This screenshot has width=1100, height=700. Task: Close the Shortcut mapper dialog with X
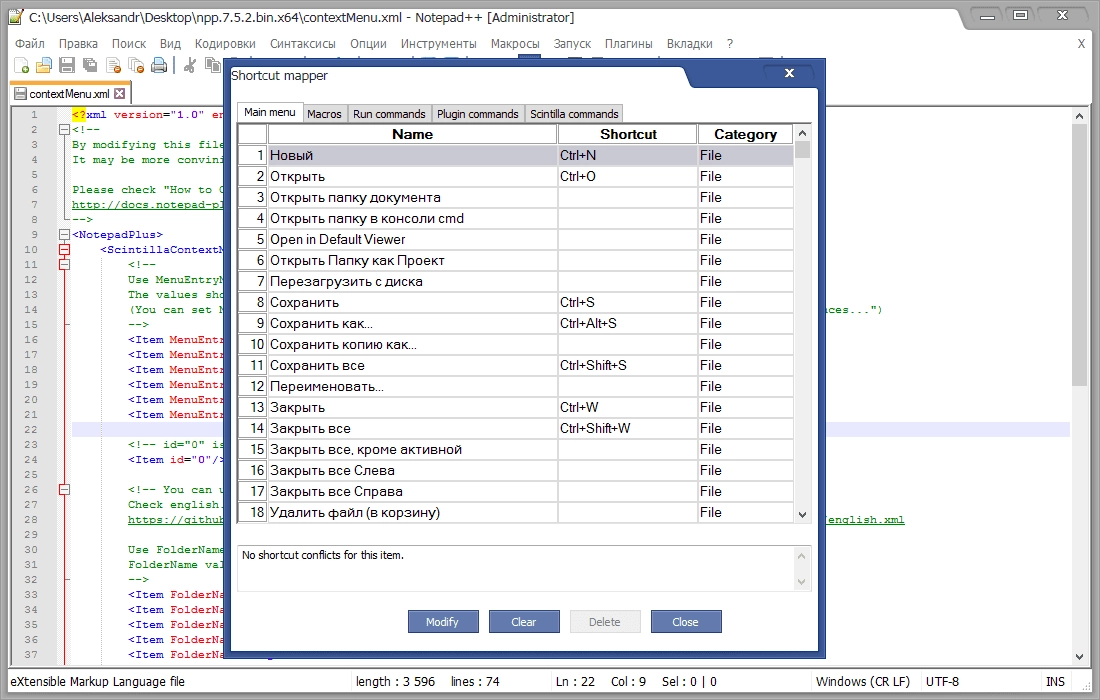[x=789, y=73]
